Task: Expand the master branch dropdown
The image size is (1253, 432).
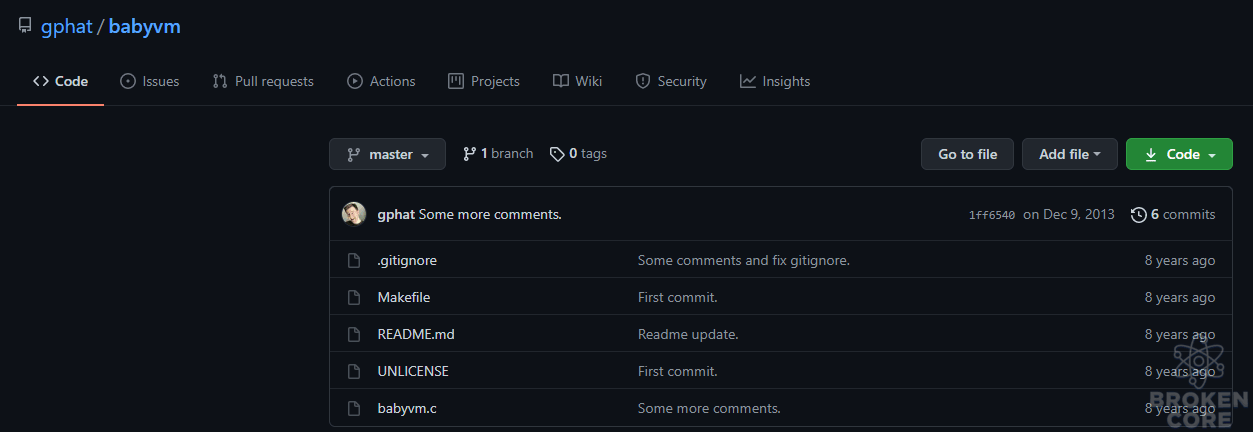Action: pos(387,154)
